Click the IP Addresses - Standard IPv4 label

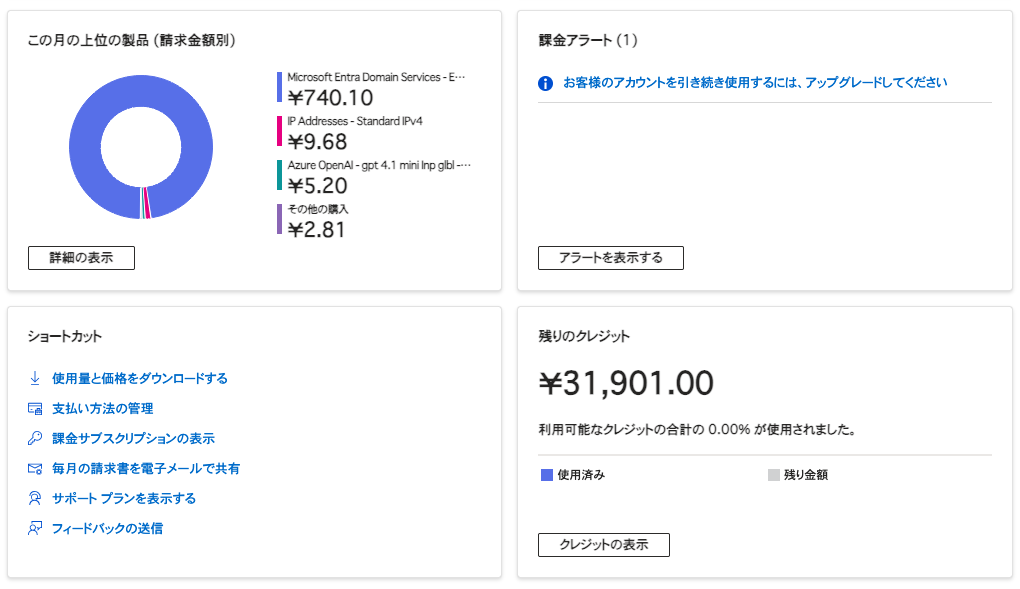tap(355, 121)
